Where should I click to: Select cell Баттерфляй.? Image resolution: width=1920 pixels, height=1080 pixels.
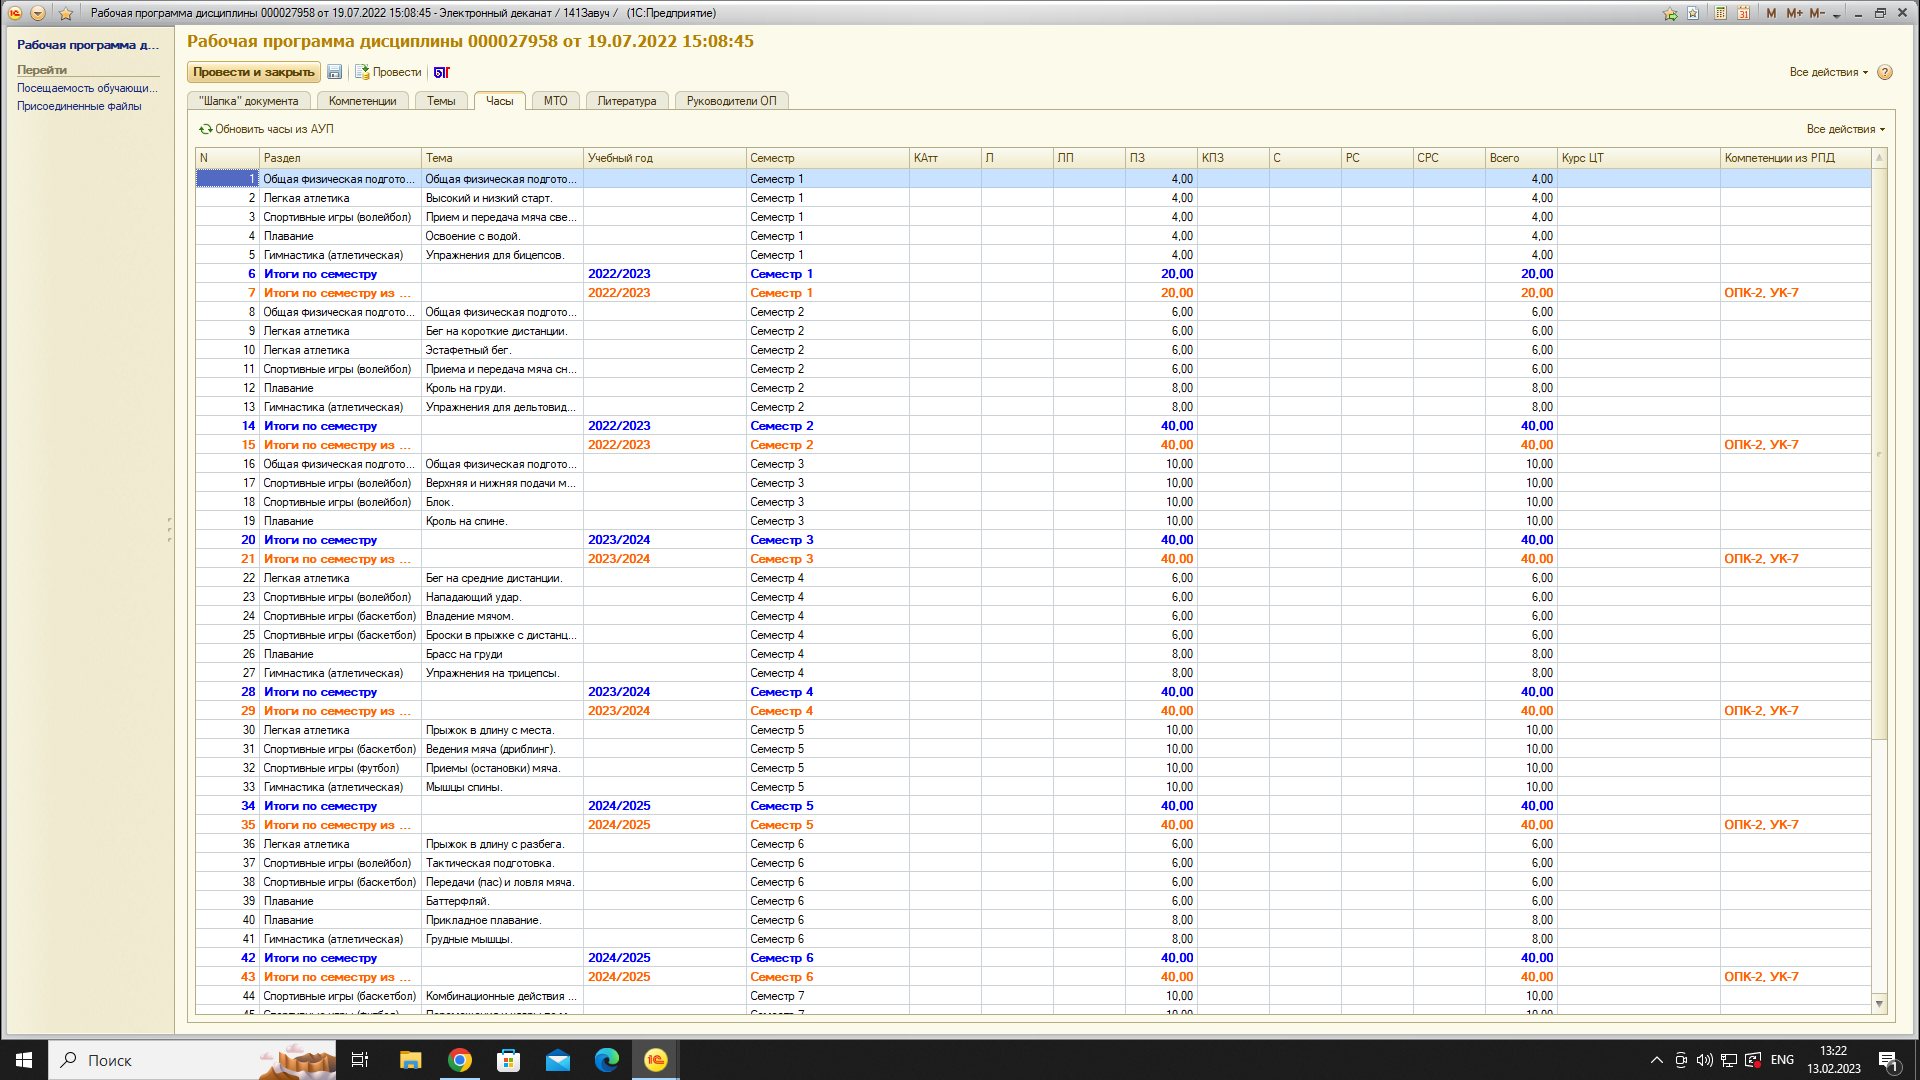[502, 901]
